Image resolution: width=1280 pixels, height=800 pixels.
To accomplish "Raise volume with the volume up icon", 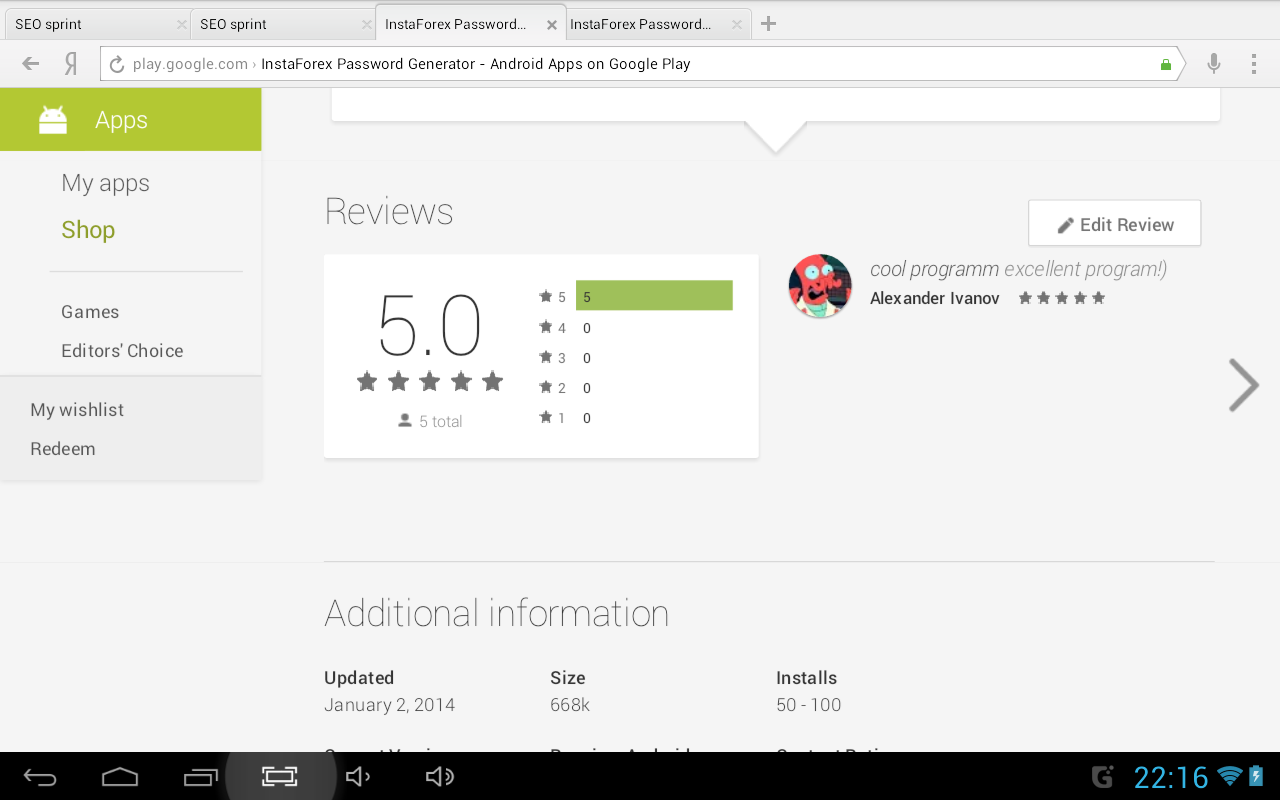I will [439, 777].
